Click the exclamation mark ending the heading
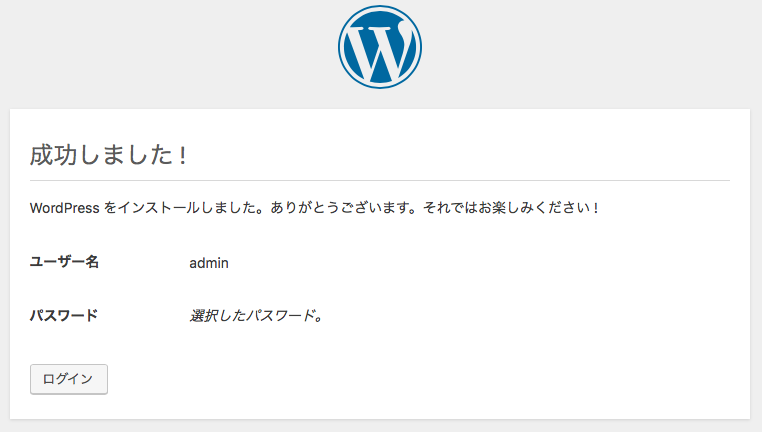The width and height of the screenshot is (762, 432). click(182, 155)
